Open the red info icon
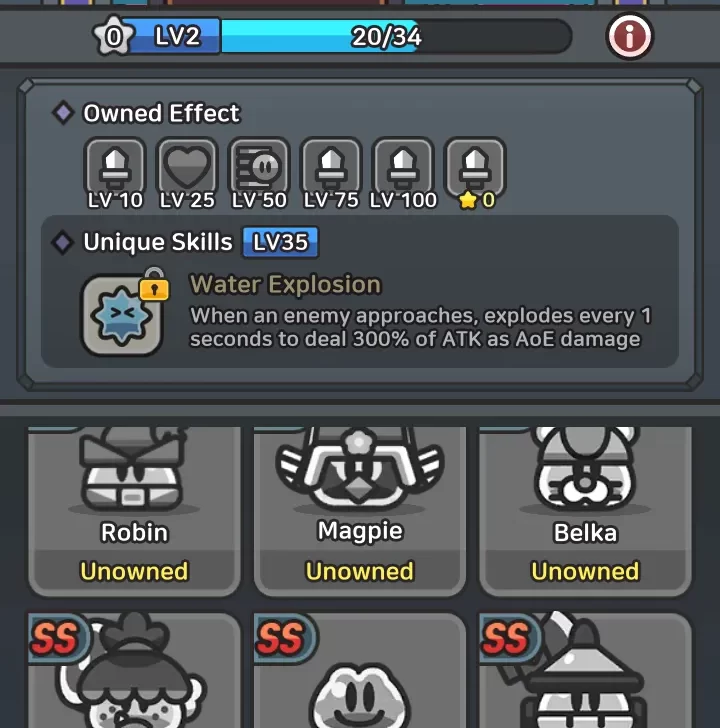 (x=629, y=36)
